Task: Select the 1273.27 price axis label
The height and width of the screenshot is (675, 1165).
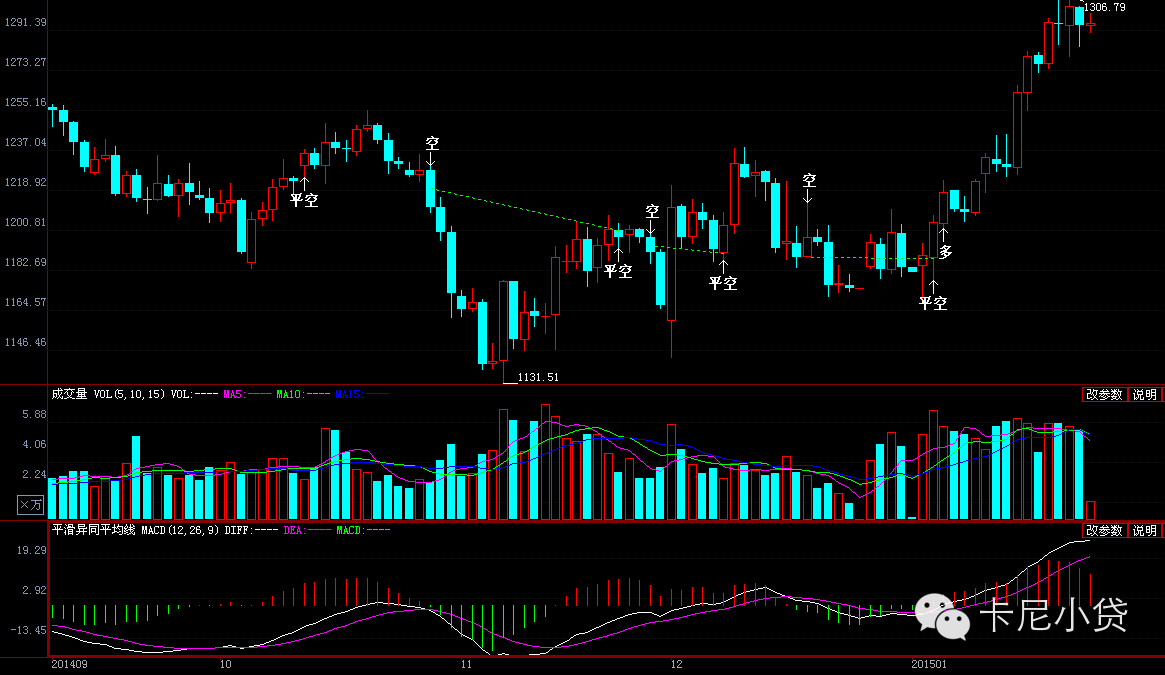Action: [25, 62]
